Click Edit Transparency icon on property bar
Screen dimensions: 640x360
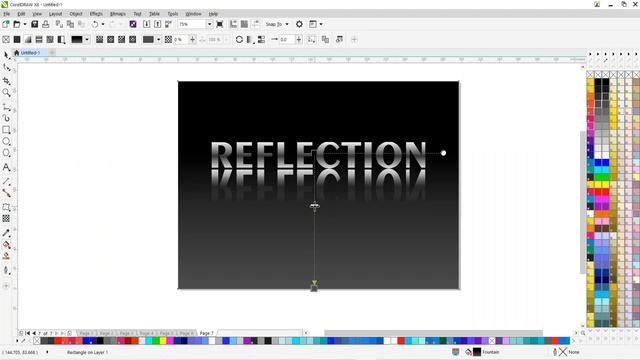coord(339,40)
